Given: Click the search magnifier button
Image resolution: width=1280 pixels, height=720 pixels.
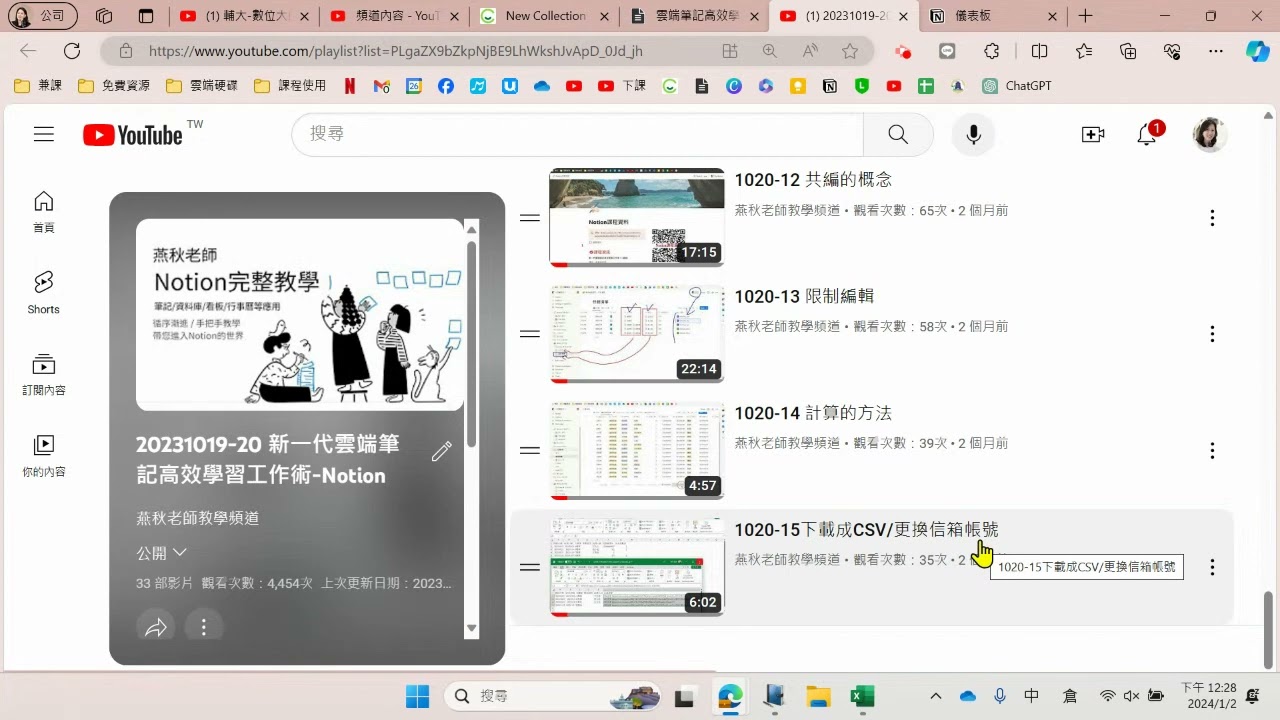Looking at the screenshot, I should click(x=898, y=134).
